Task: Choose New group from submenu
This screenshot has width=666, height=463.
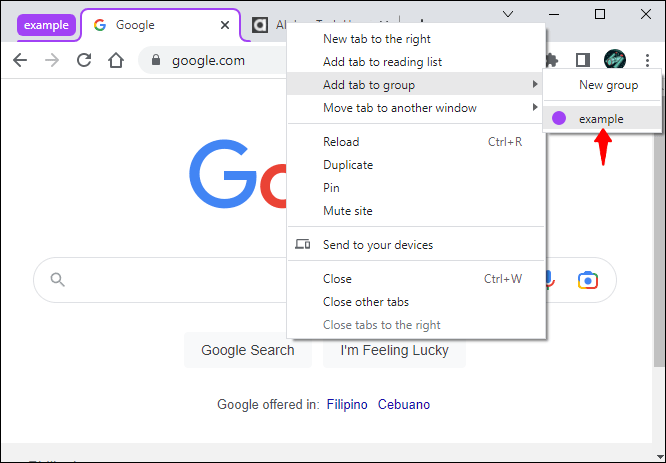Action: click(x=608, y=86)
